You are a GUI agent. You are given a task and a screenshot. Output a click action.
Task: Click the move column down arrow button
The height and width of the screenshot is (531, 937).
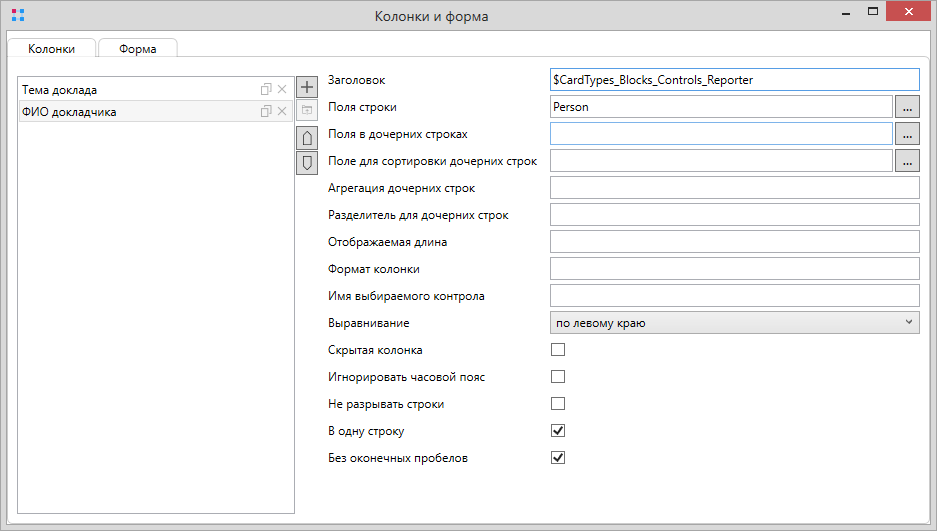pos(307,162)
